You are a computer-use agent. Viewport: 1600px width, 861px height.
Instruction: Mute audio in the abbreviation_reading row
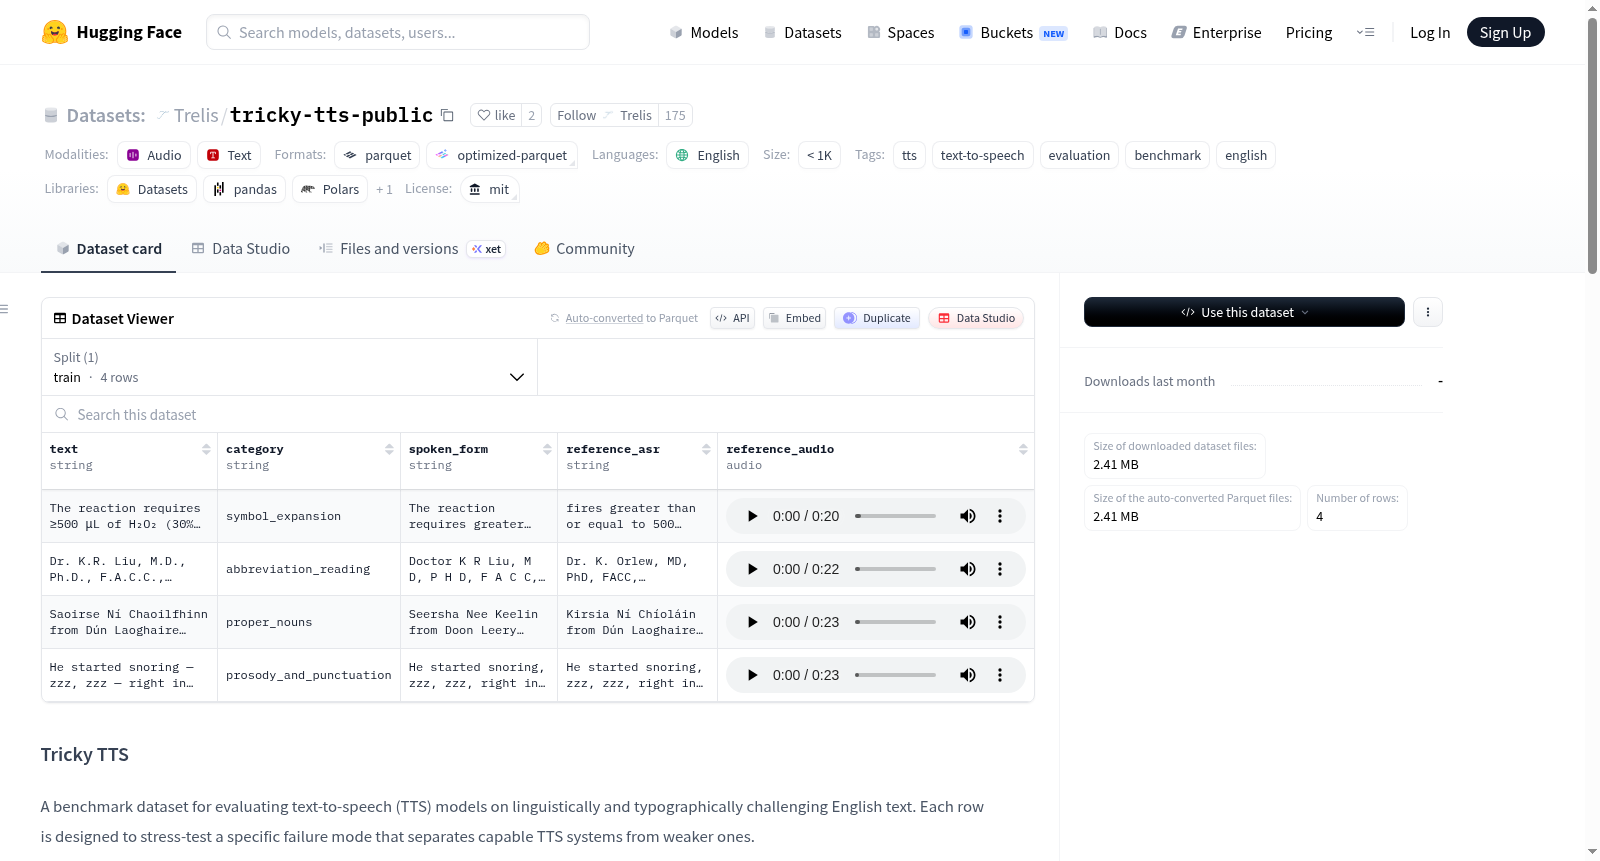[x=968, y=569]
